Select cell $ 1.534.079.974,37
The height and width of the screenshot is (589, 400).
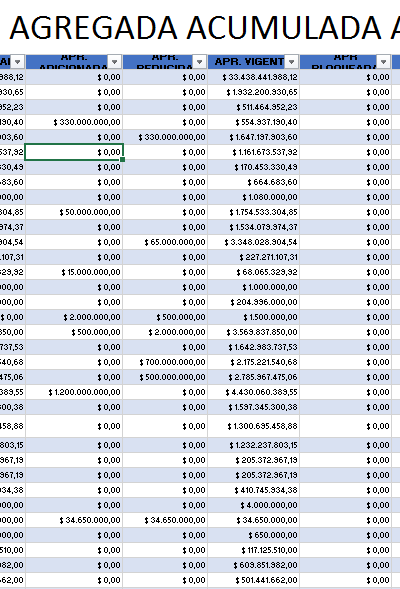254,227
